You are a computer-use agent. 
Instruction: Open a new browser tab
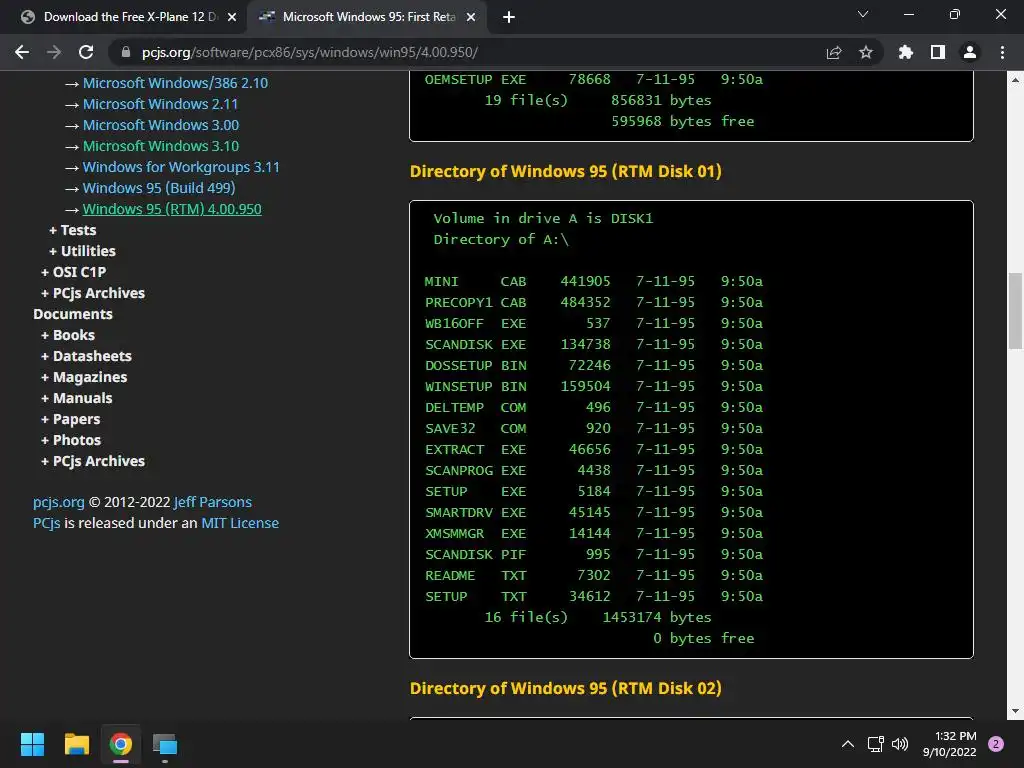coord(509,17)
